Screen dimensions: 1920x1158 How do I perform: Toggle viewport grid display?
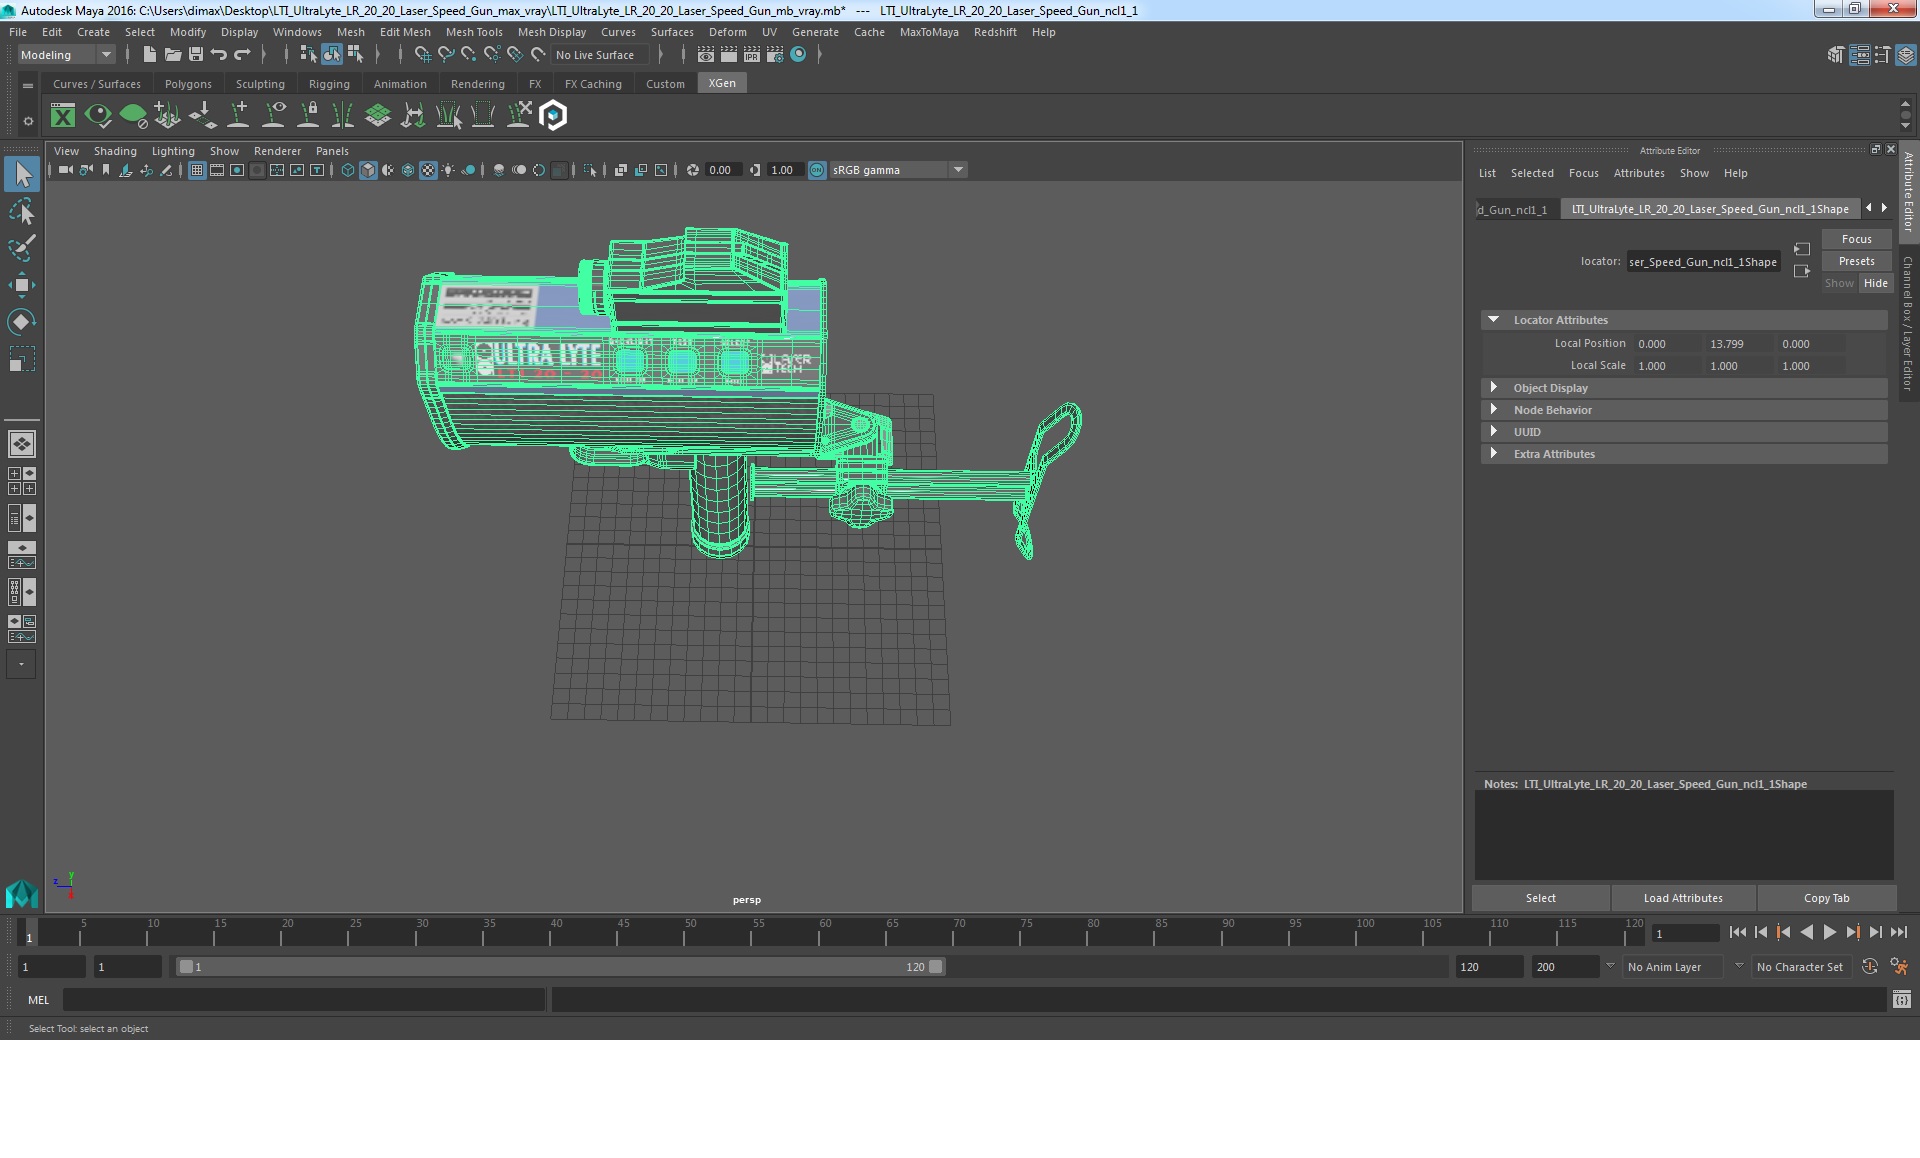coord(197,170)
